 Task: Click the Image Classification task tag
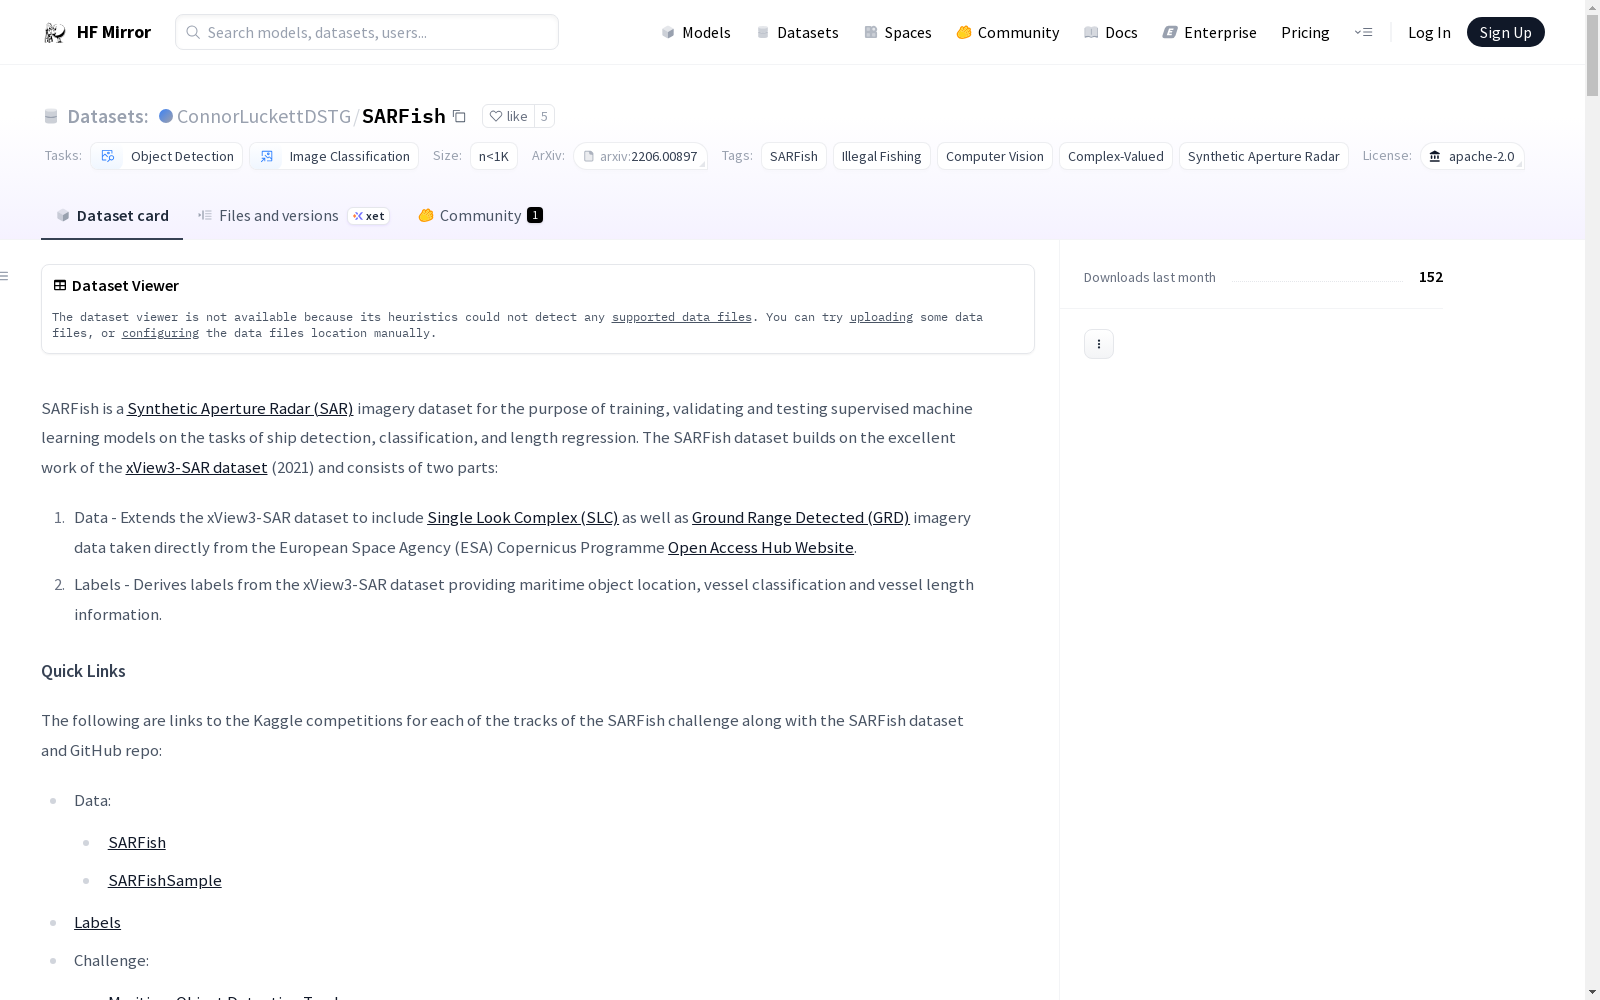pyautogui.click(x=334, y=156)
